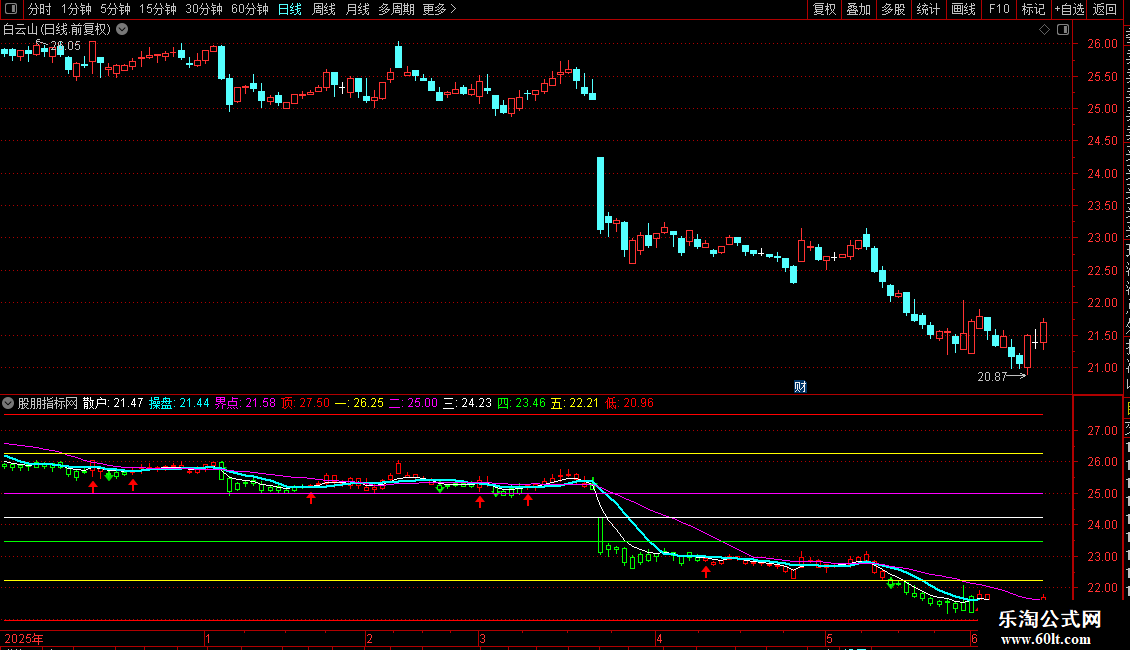Click the 23.00 price axis label in the main chart
Image resolution: width=1130 pixels, height=650 pixels.
1102,239
